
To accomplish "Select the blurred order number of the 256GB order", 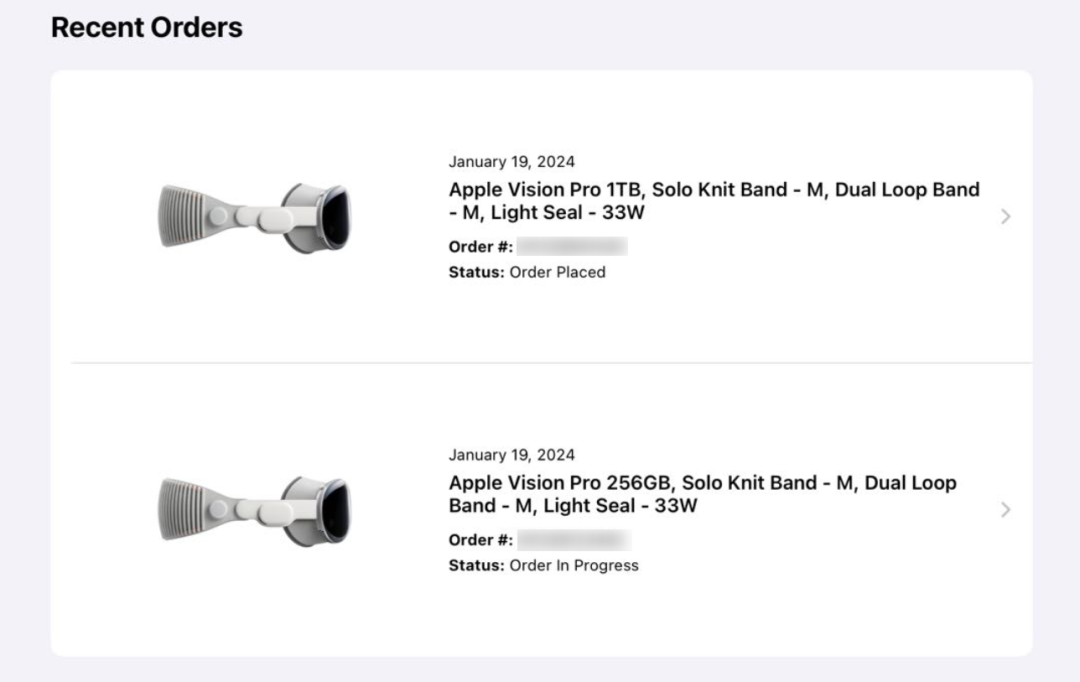I will tap(574, 540).
